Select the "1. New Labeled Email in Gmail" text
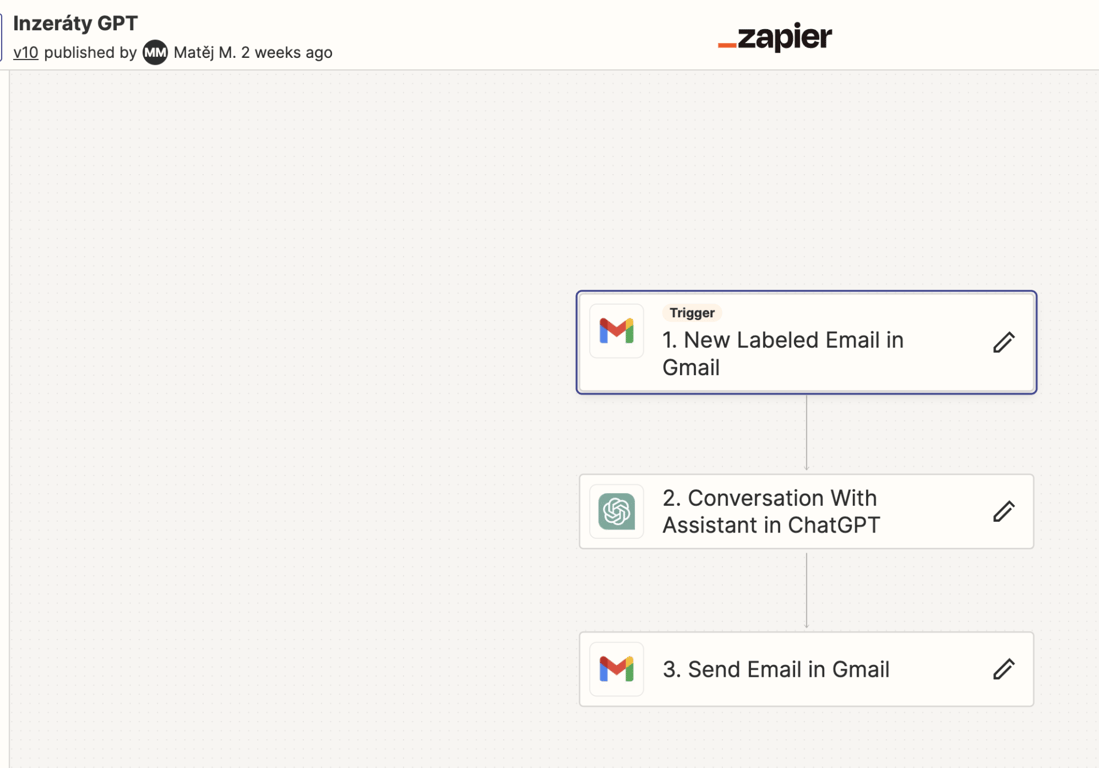The height and width of the screenshot is (768, 1099). point(782,354)
